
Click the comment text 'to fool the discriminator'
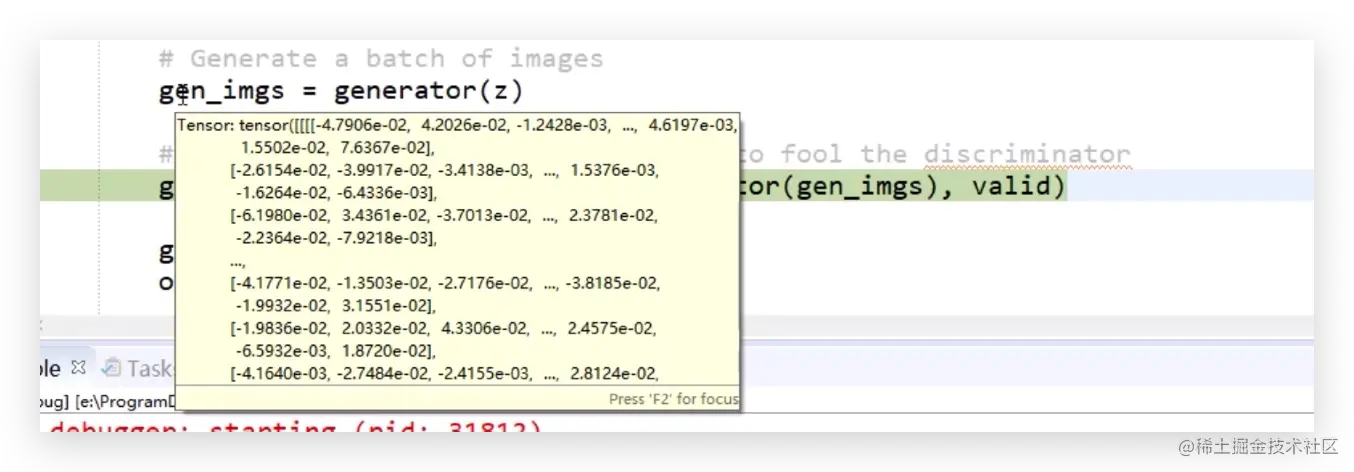936,154
